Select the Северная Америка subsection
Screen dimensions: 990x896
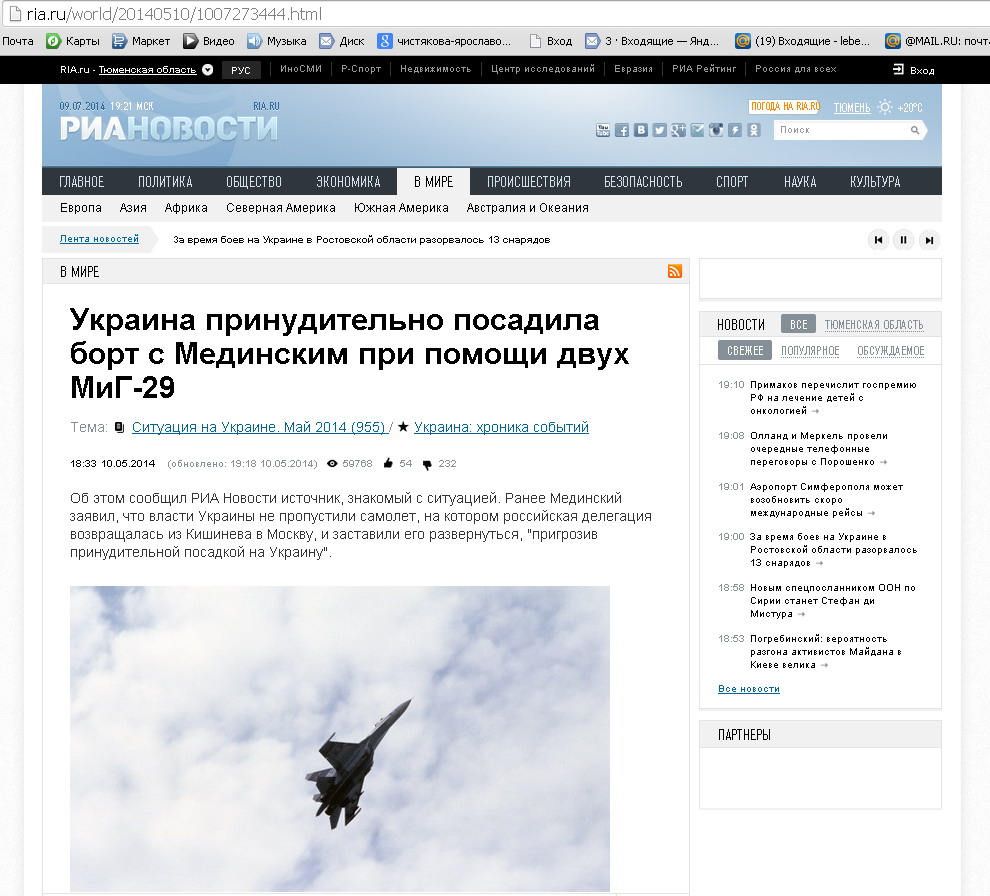click(281, 208)
